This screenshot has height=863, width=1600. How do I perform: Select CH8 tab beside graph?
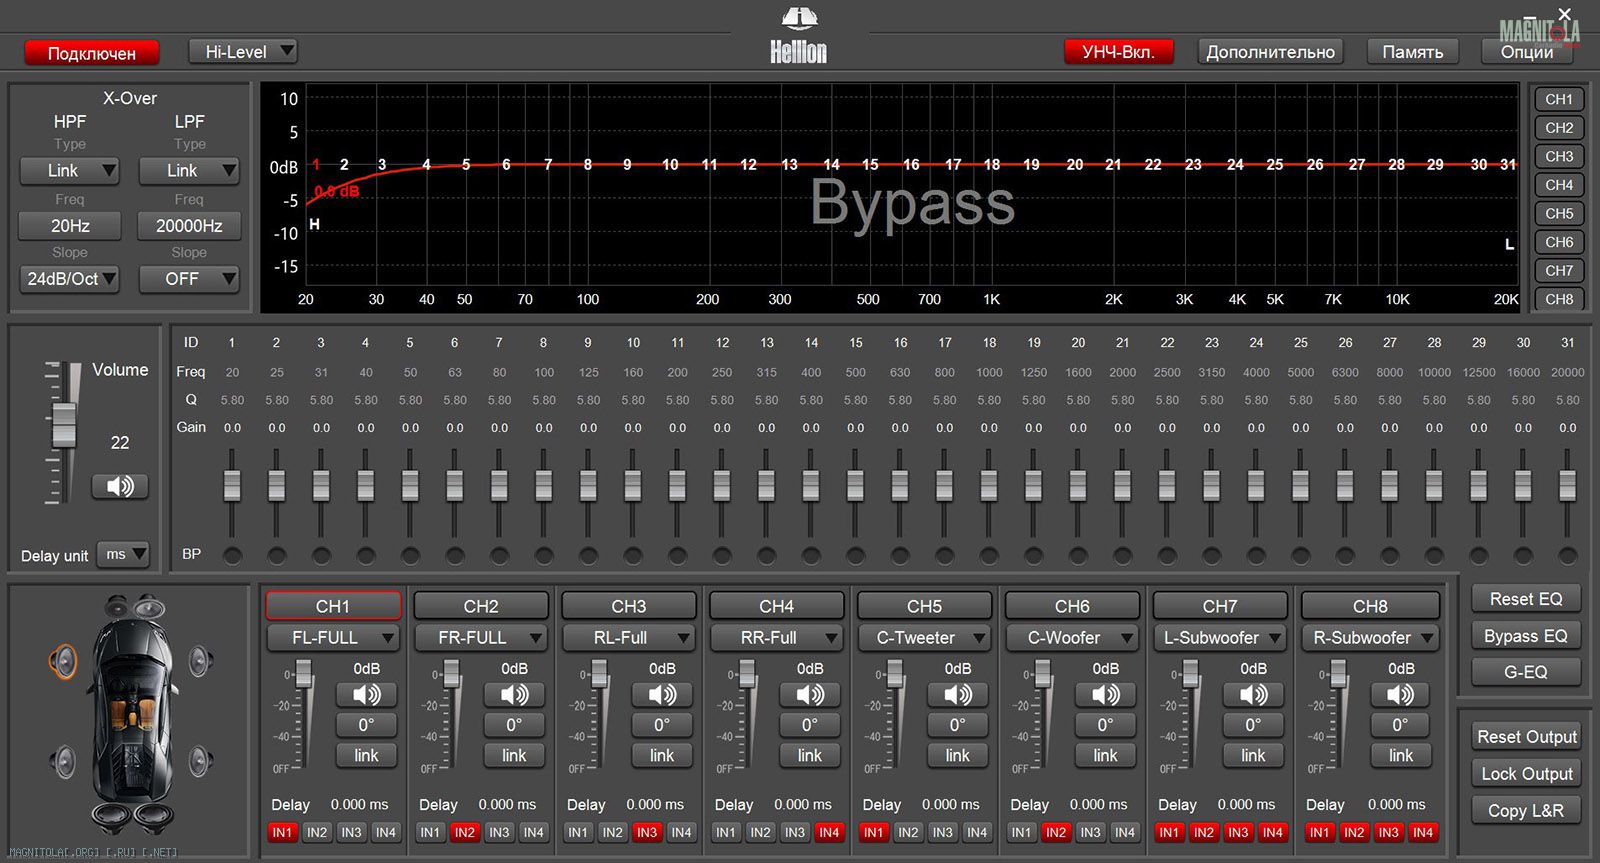click(x=1559, y=299)
